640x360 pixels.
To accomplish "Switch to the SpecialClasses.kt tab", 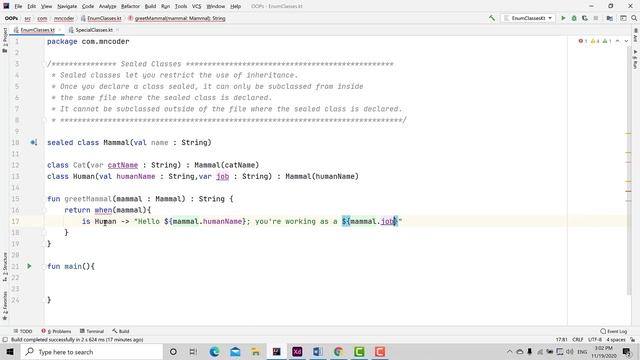I will 94,30.
